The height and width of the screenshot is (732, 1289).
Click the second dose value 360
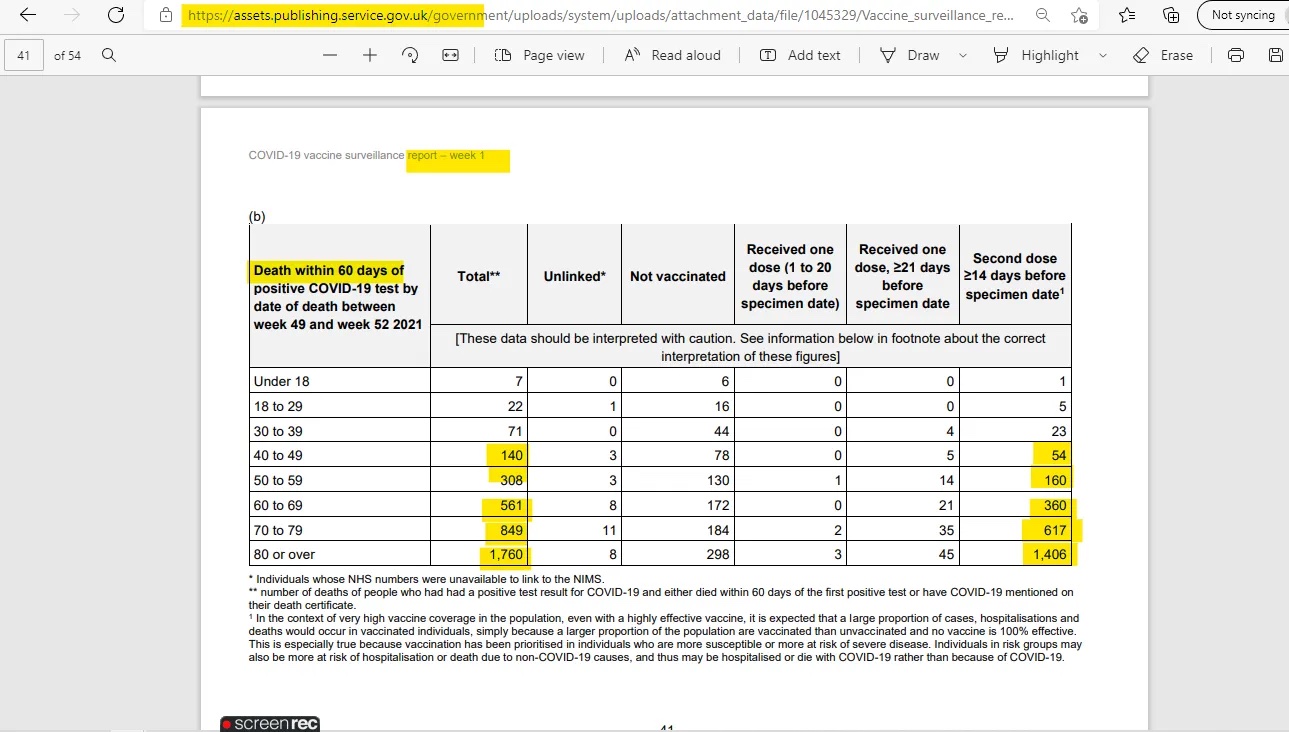[x=1054, y=505]
